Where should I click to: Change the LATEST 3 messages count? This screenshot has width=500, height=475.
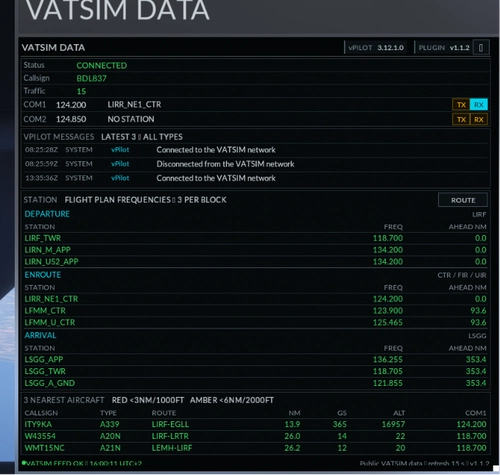pos(119,137)
